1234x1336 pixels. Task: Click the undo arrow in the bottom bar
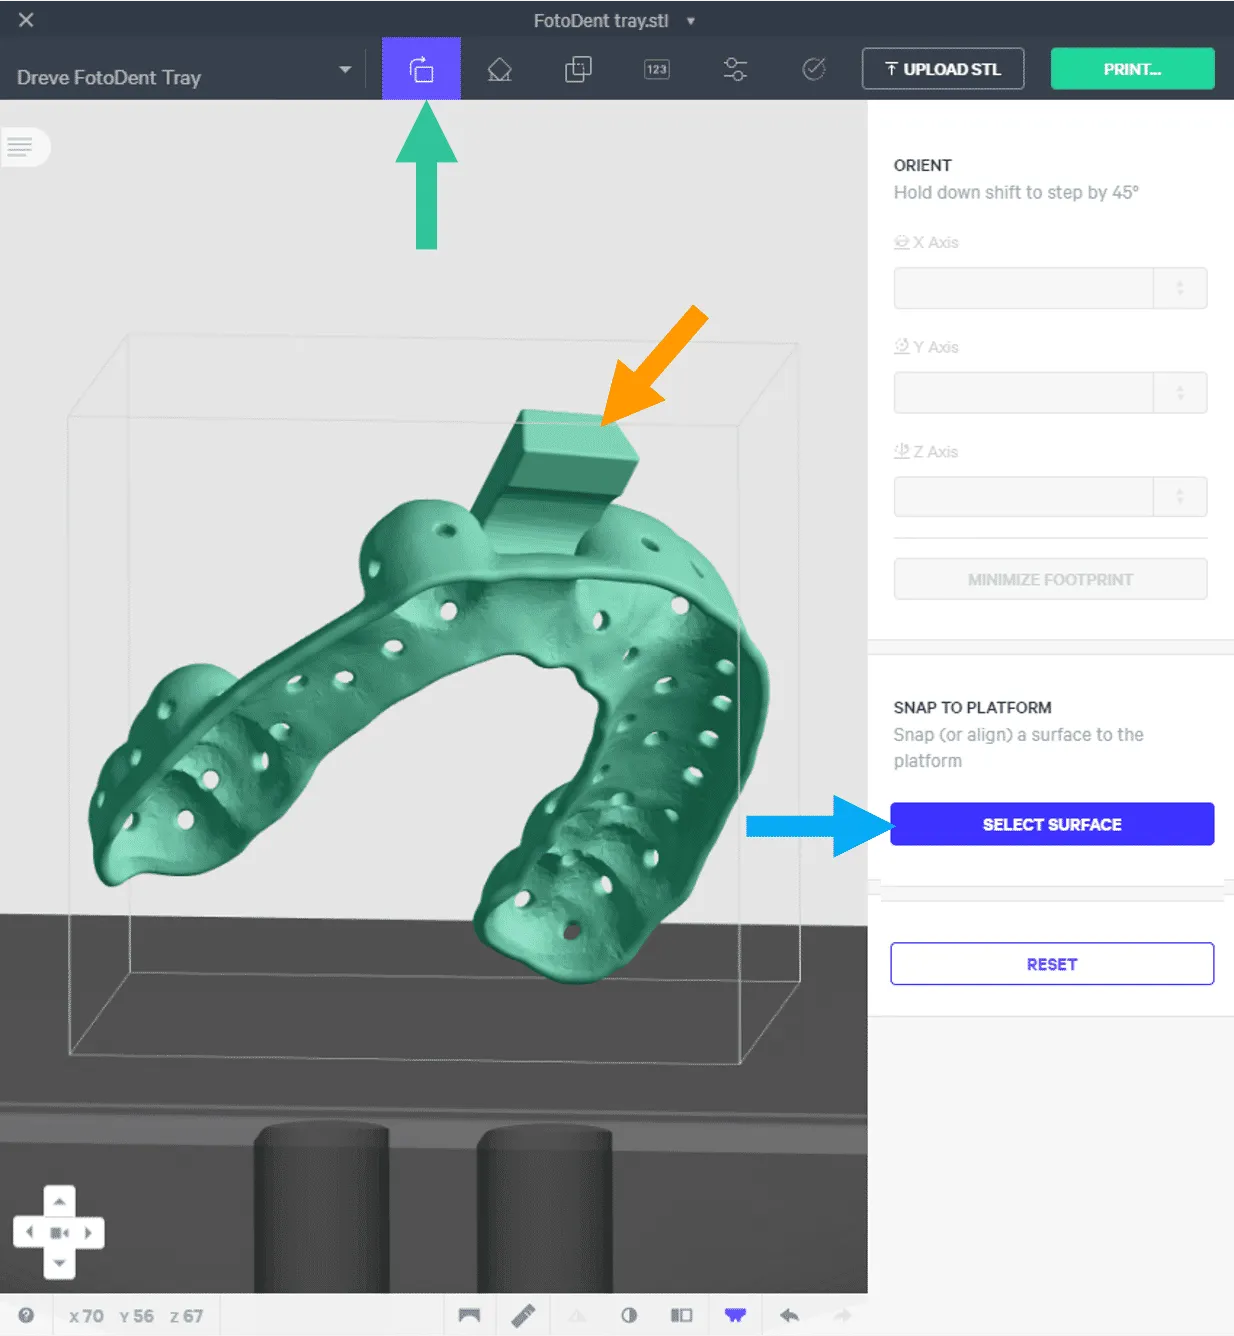point(789,1315)
